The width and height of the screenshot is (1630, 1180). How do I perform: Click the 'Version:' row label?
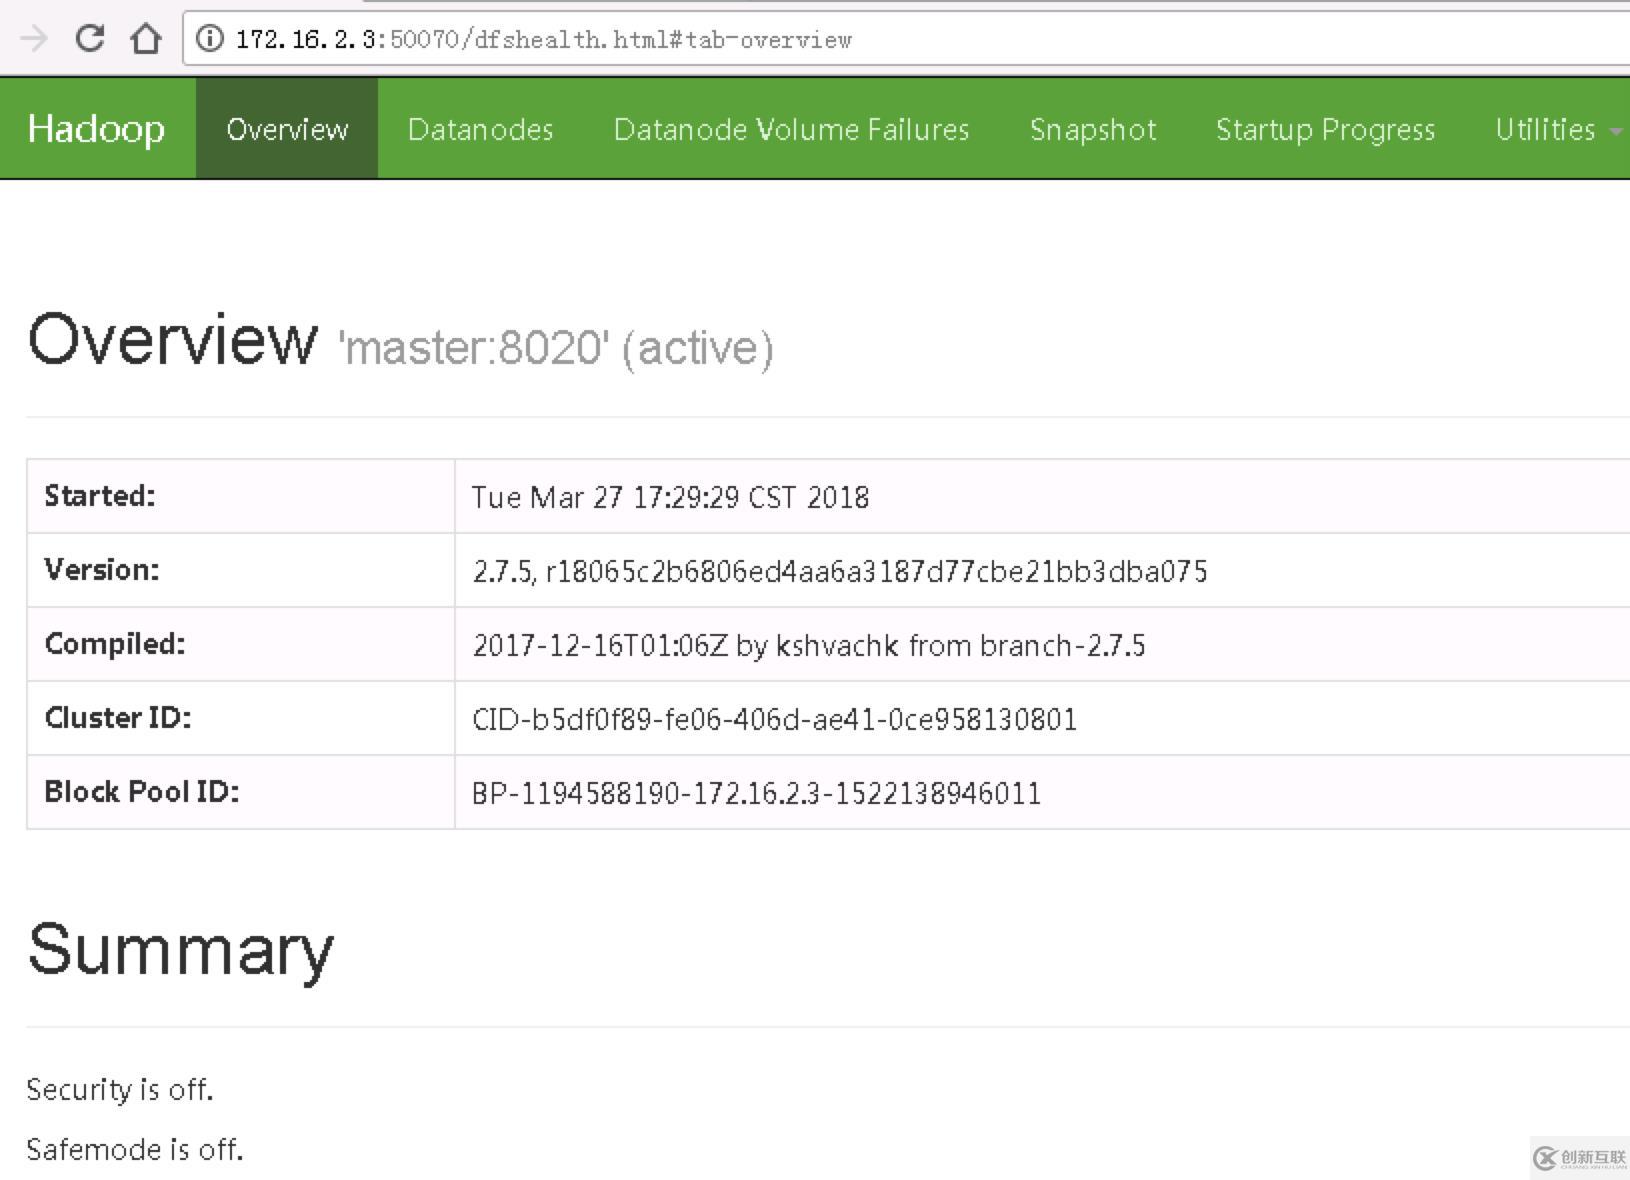point(102,570)
